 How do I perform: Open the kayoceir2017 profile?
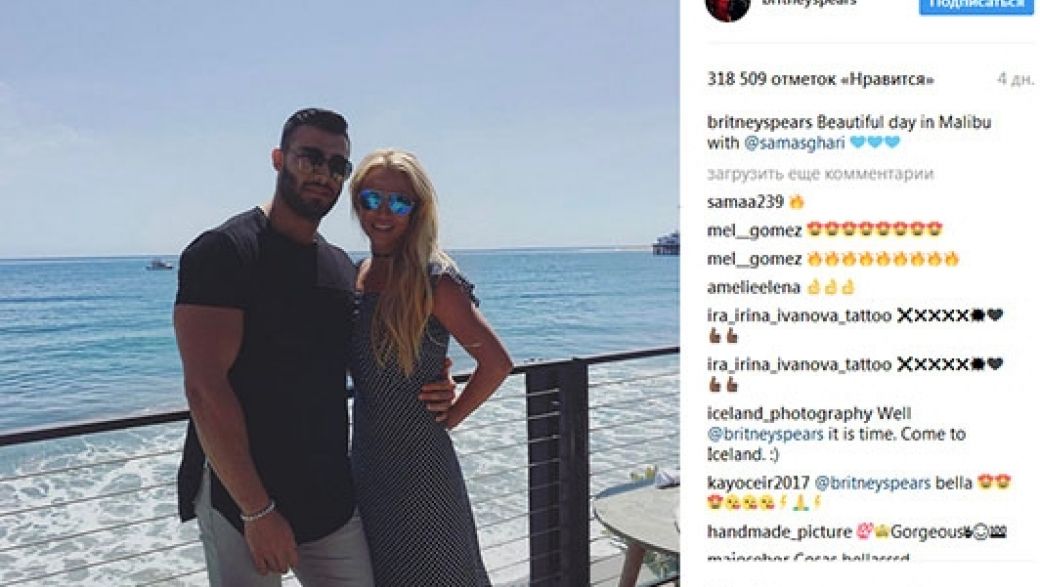pyautogui.click(x=757, y=483)
